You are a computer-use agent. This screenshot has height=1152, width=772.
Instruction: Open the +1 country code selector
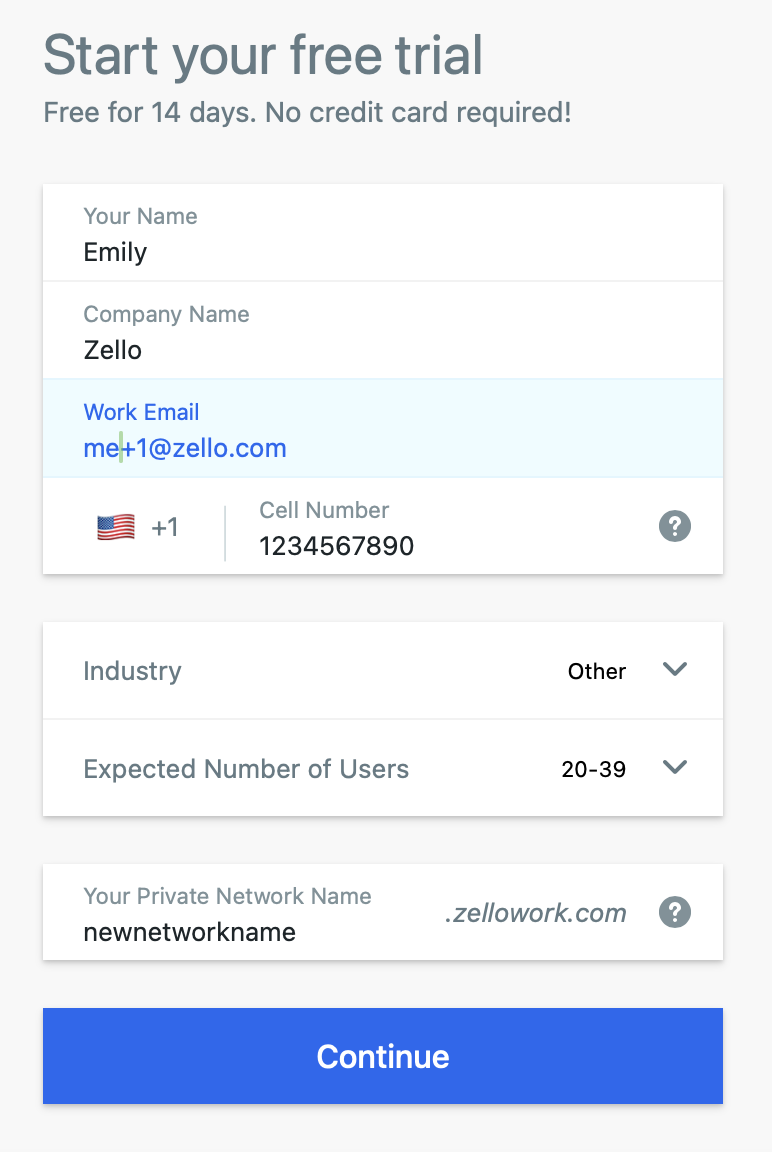(138, 528)
